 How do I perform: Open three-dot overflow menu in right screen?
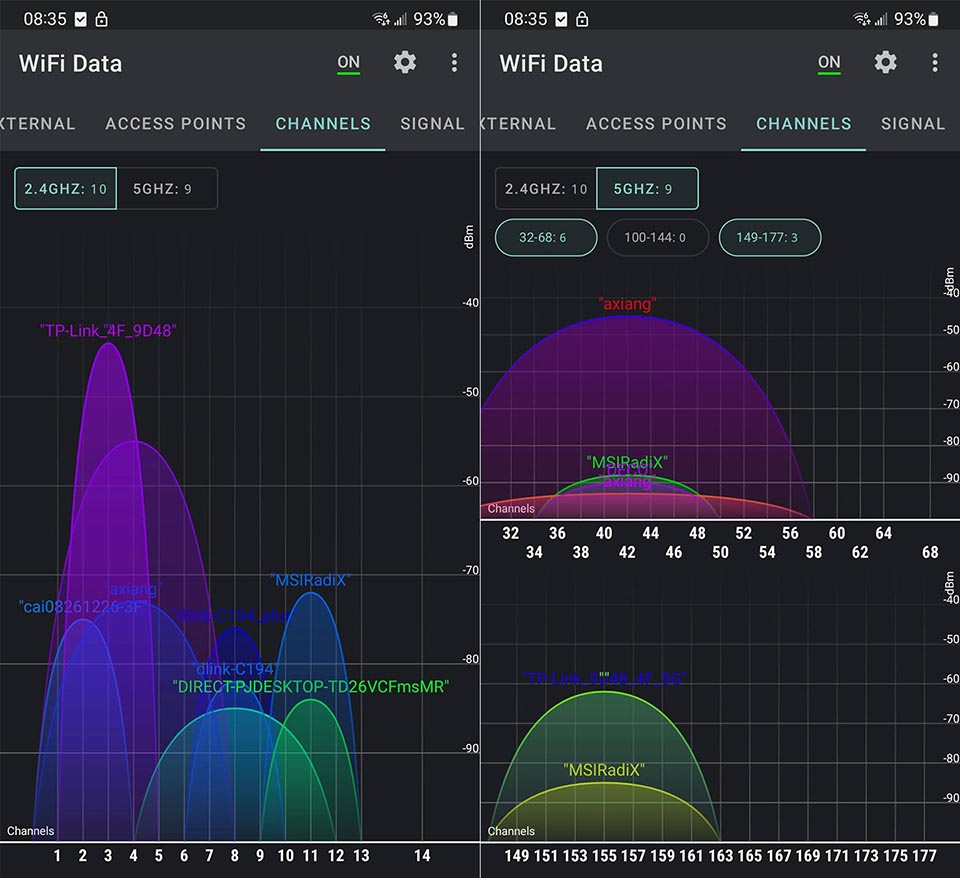(935, 63)
